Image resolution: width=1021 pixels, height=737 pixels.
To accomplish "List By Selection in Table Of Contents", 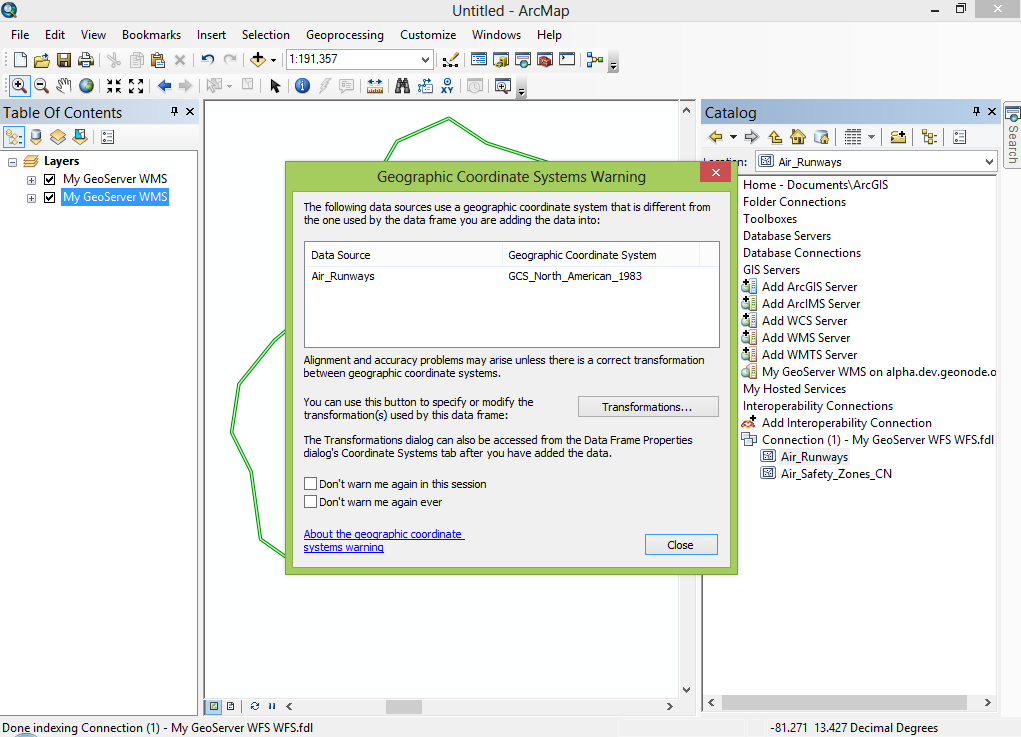I will [x=80, y=137].
